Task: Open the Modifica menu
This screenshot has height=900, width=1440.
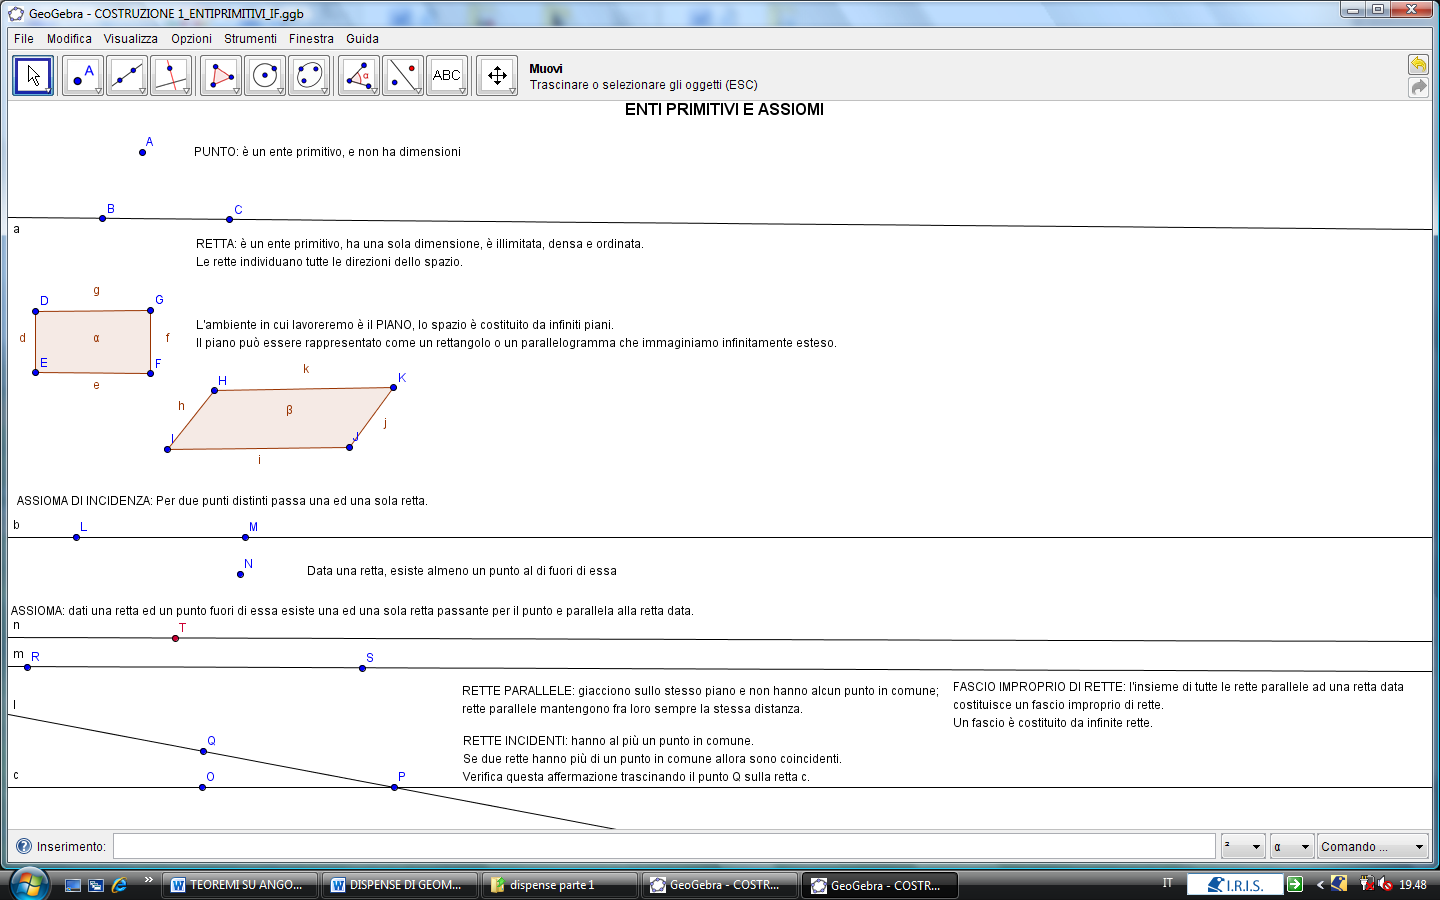Action: (x=69, y=39)
